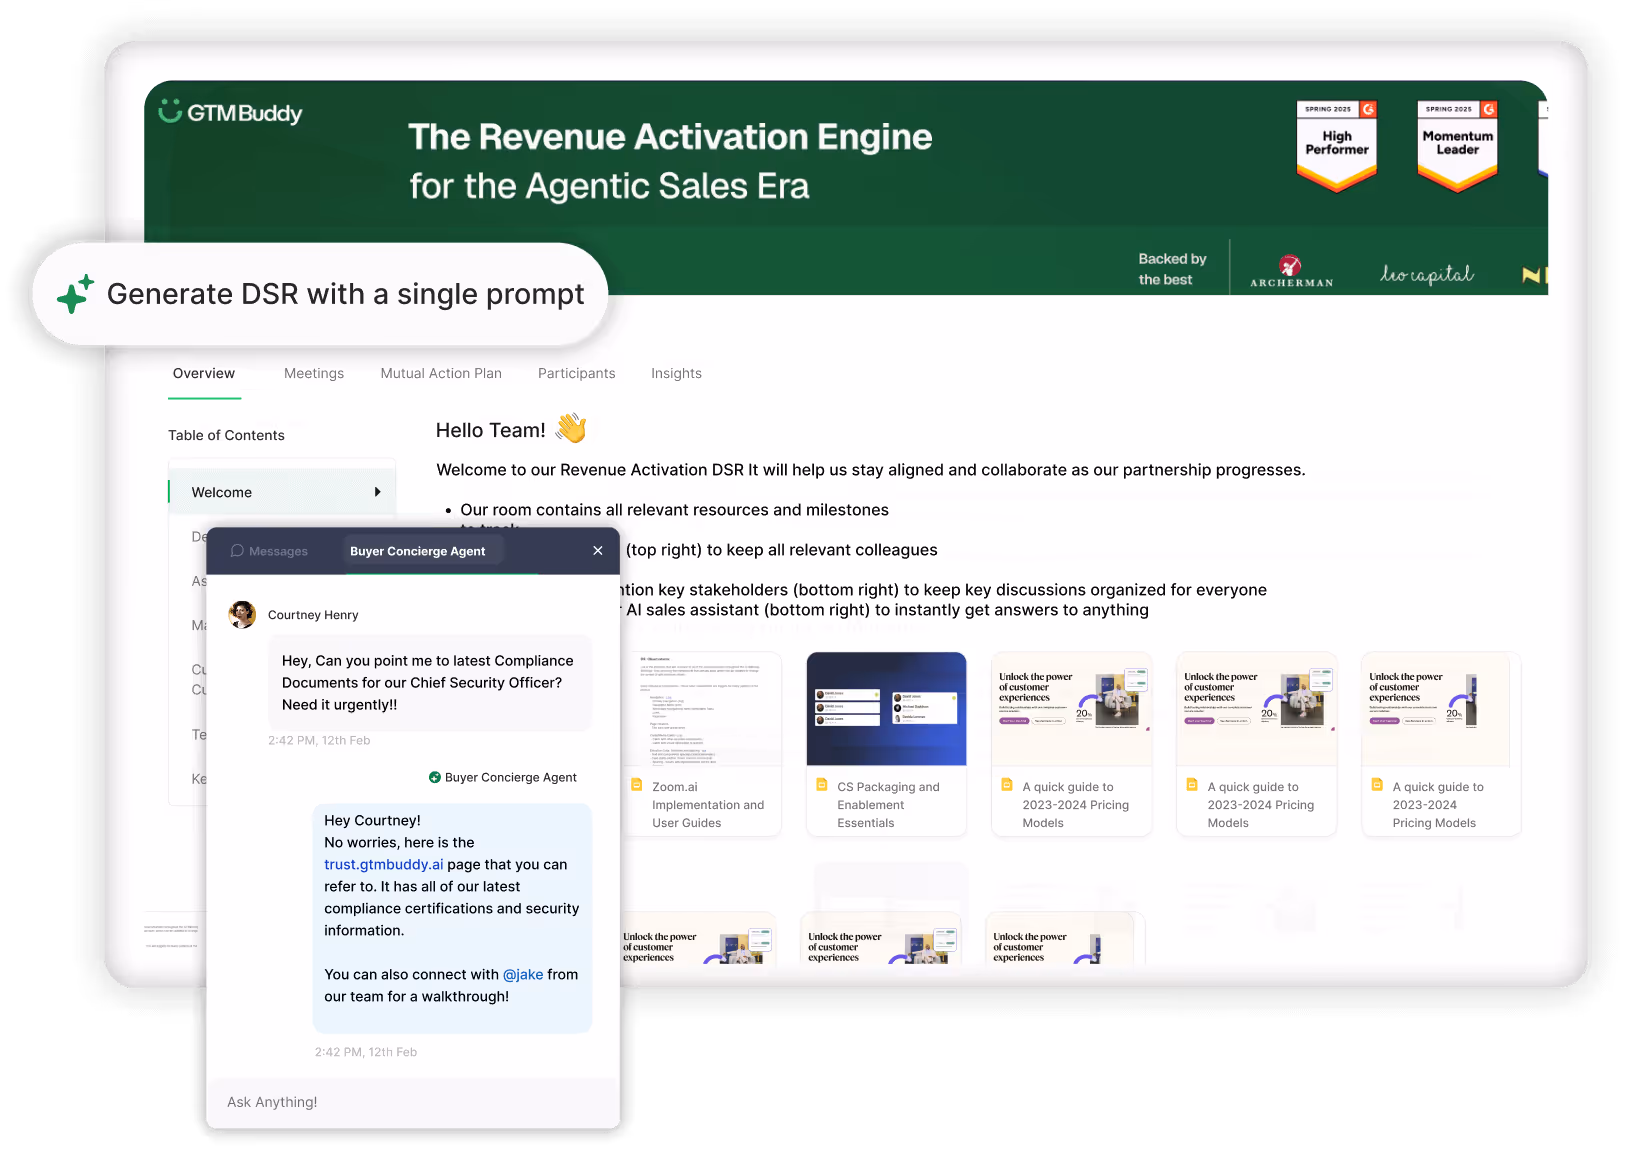Viewport: 1629px width, 1150px height.
Task: Click the CS Packaging file icon
Action: tap(822, 785)
